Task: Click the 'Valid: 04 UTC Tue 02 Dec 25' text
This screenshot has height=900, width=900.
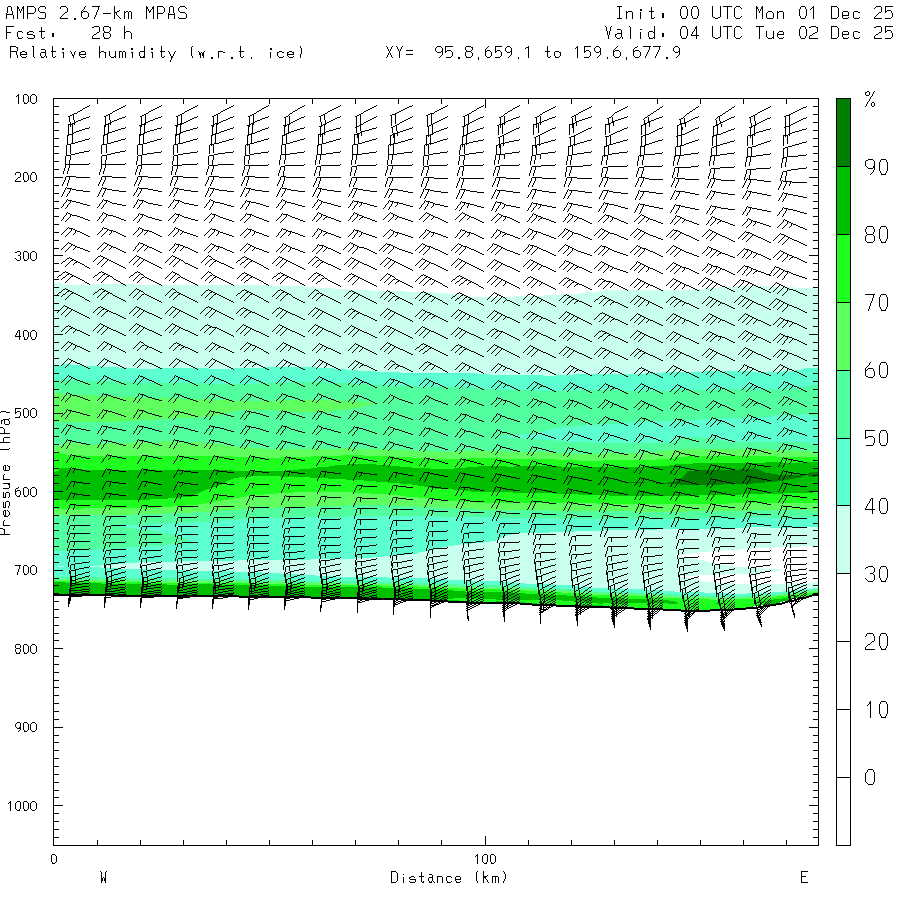Action: pos(748,33)
